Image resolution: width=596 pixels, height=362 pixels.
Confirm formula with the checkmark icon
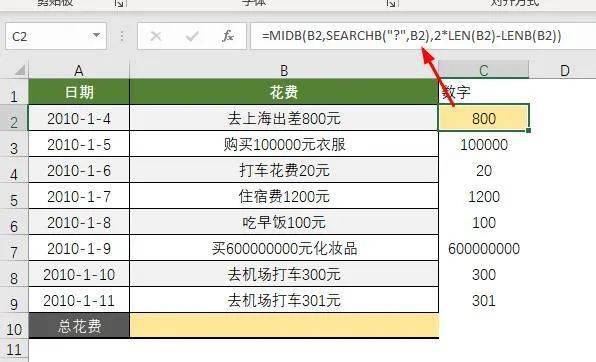(x=192, y=37)
